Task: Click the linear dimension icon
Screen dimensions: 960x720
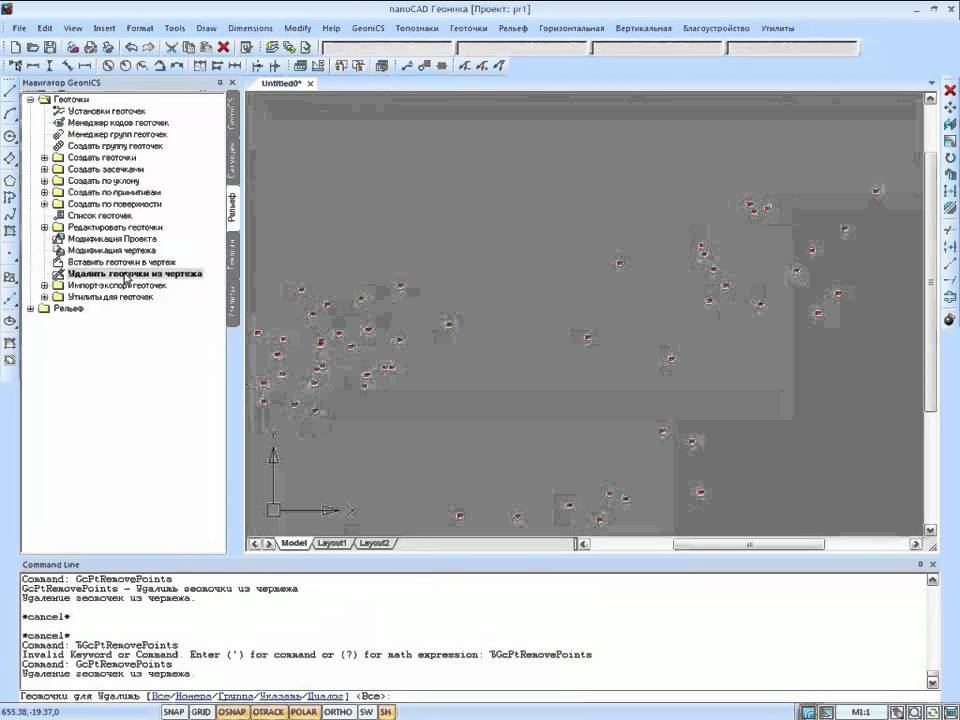Action: (x=33, y=66)
